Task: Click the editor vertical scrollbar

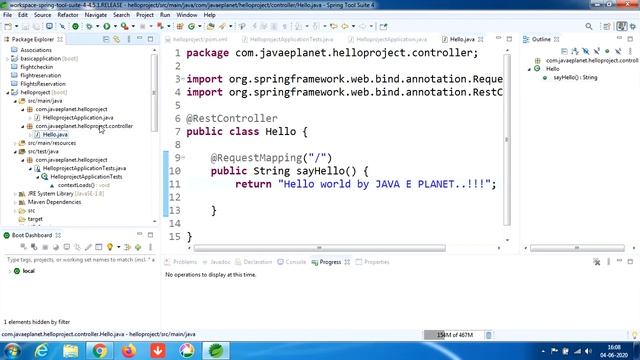Action: tap(507, 140)
